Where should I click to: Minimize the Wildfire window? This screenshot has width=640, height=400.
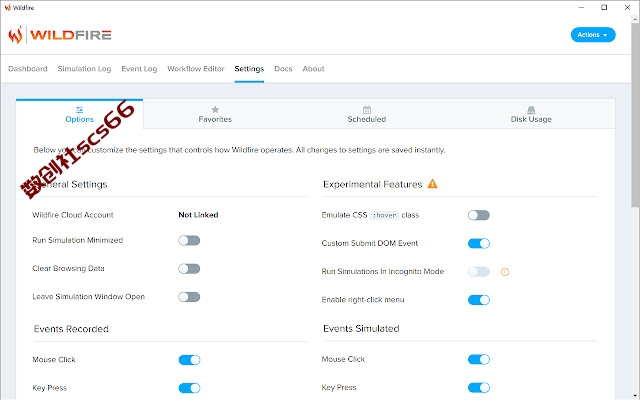click(x=582, y=7)
